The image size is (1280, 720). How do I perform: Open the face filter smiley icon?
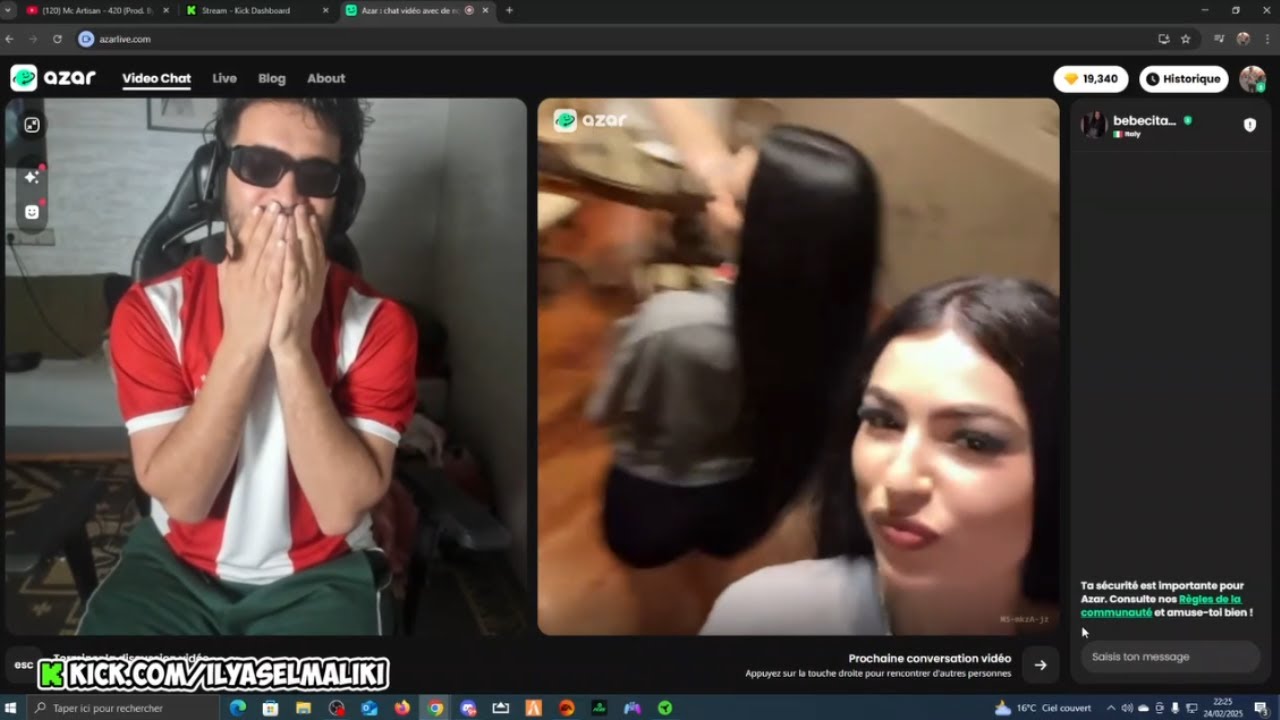tap(32, 212)
